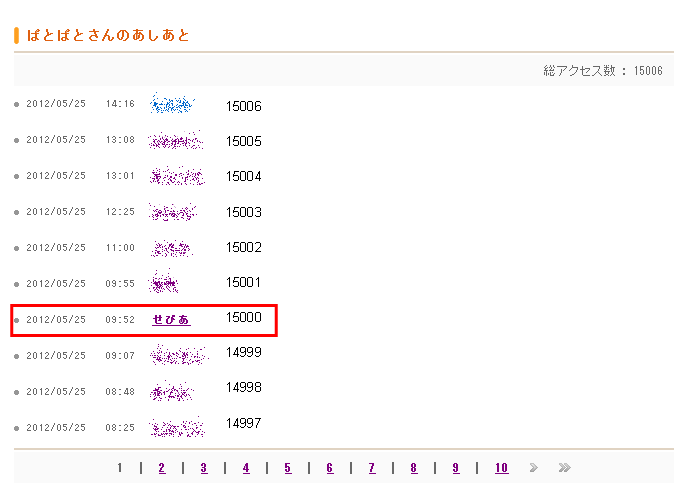Click the next page single chevron icon
The width and height of the screenshot is (690, 500).
point(533,467)
